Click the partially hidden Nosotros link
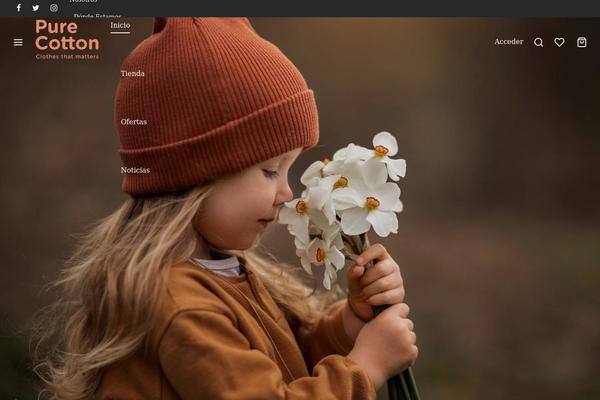 click(84, 2)
